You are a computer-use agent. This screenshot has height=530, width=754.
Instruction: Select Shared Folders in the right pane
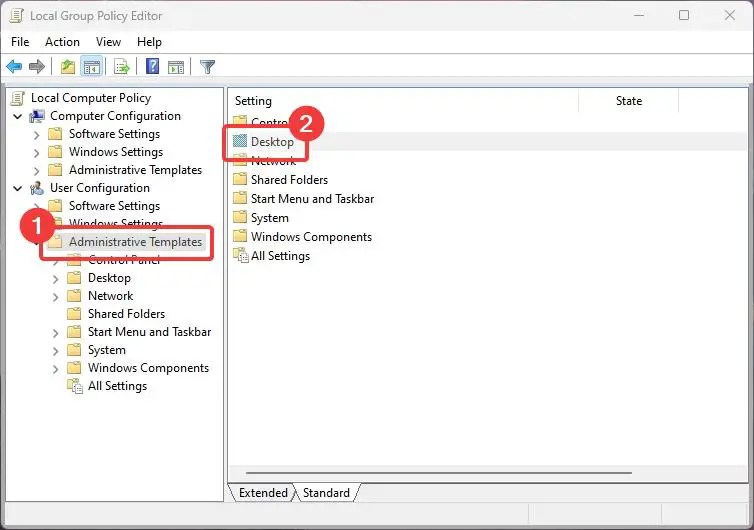pyautogui.click(x=289, y=179)
